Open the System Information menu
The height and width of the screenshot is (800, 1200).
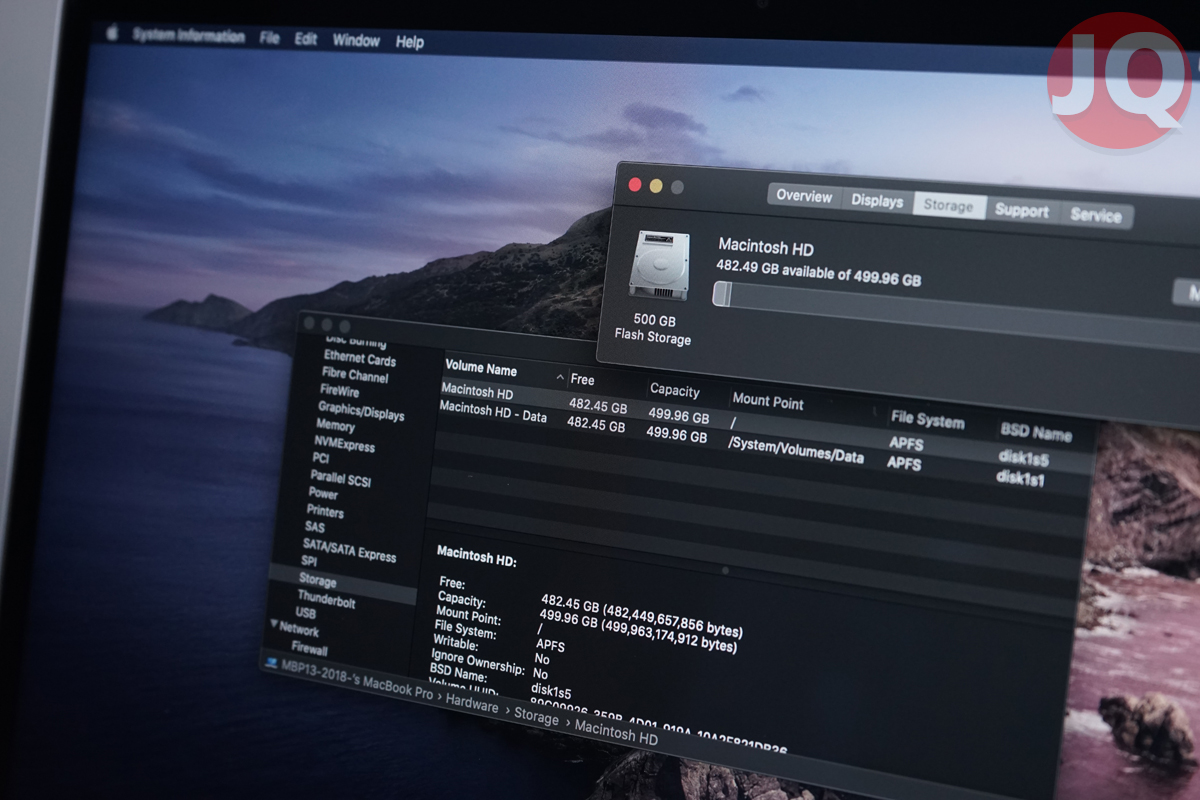188,36
